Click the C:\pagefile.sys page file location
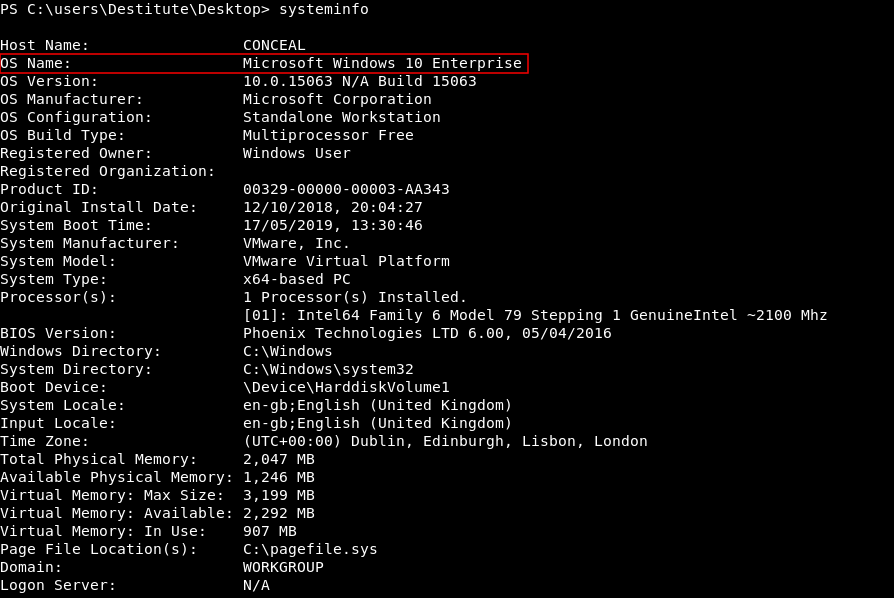894x598 pixels. coord(310,549)
